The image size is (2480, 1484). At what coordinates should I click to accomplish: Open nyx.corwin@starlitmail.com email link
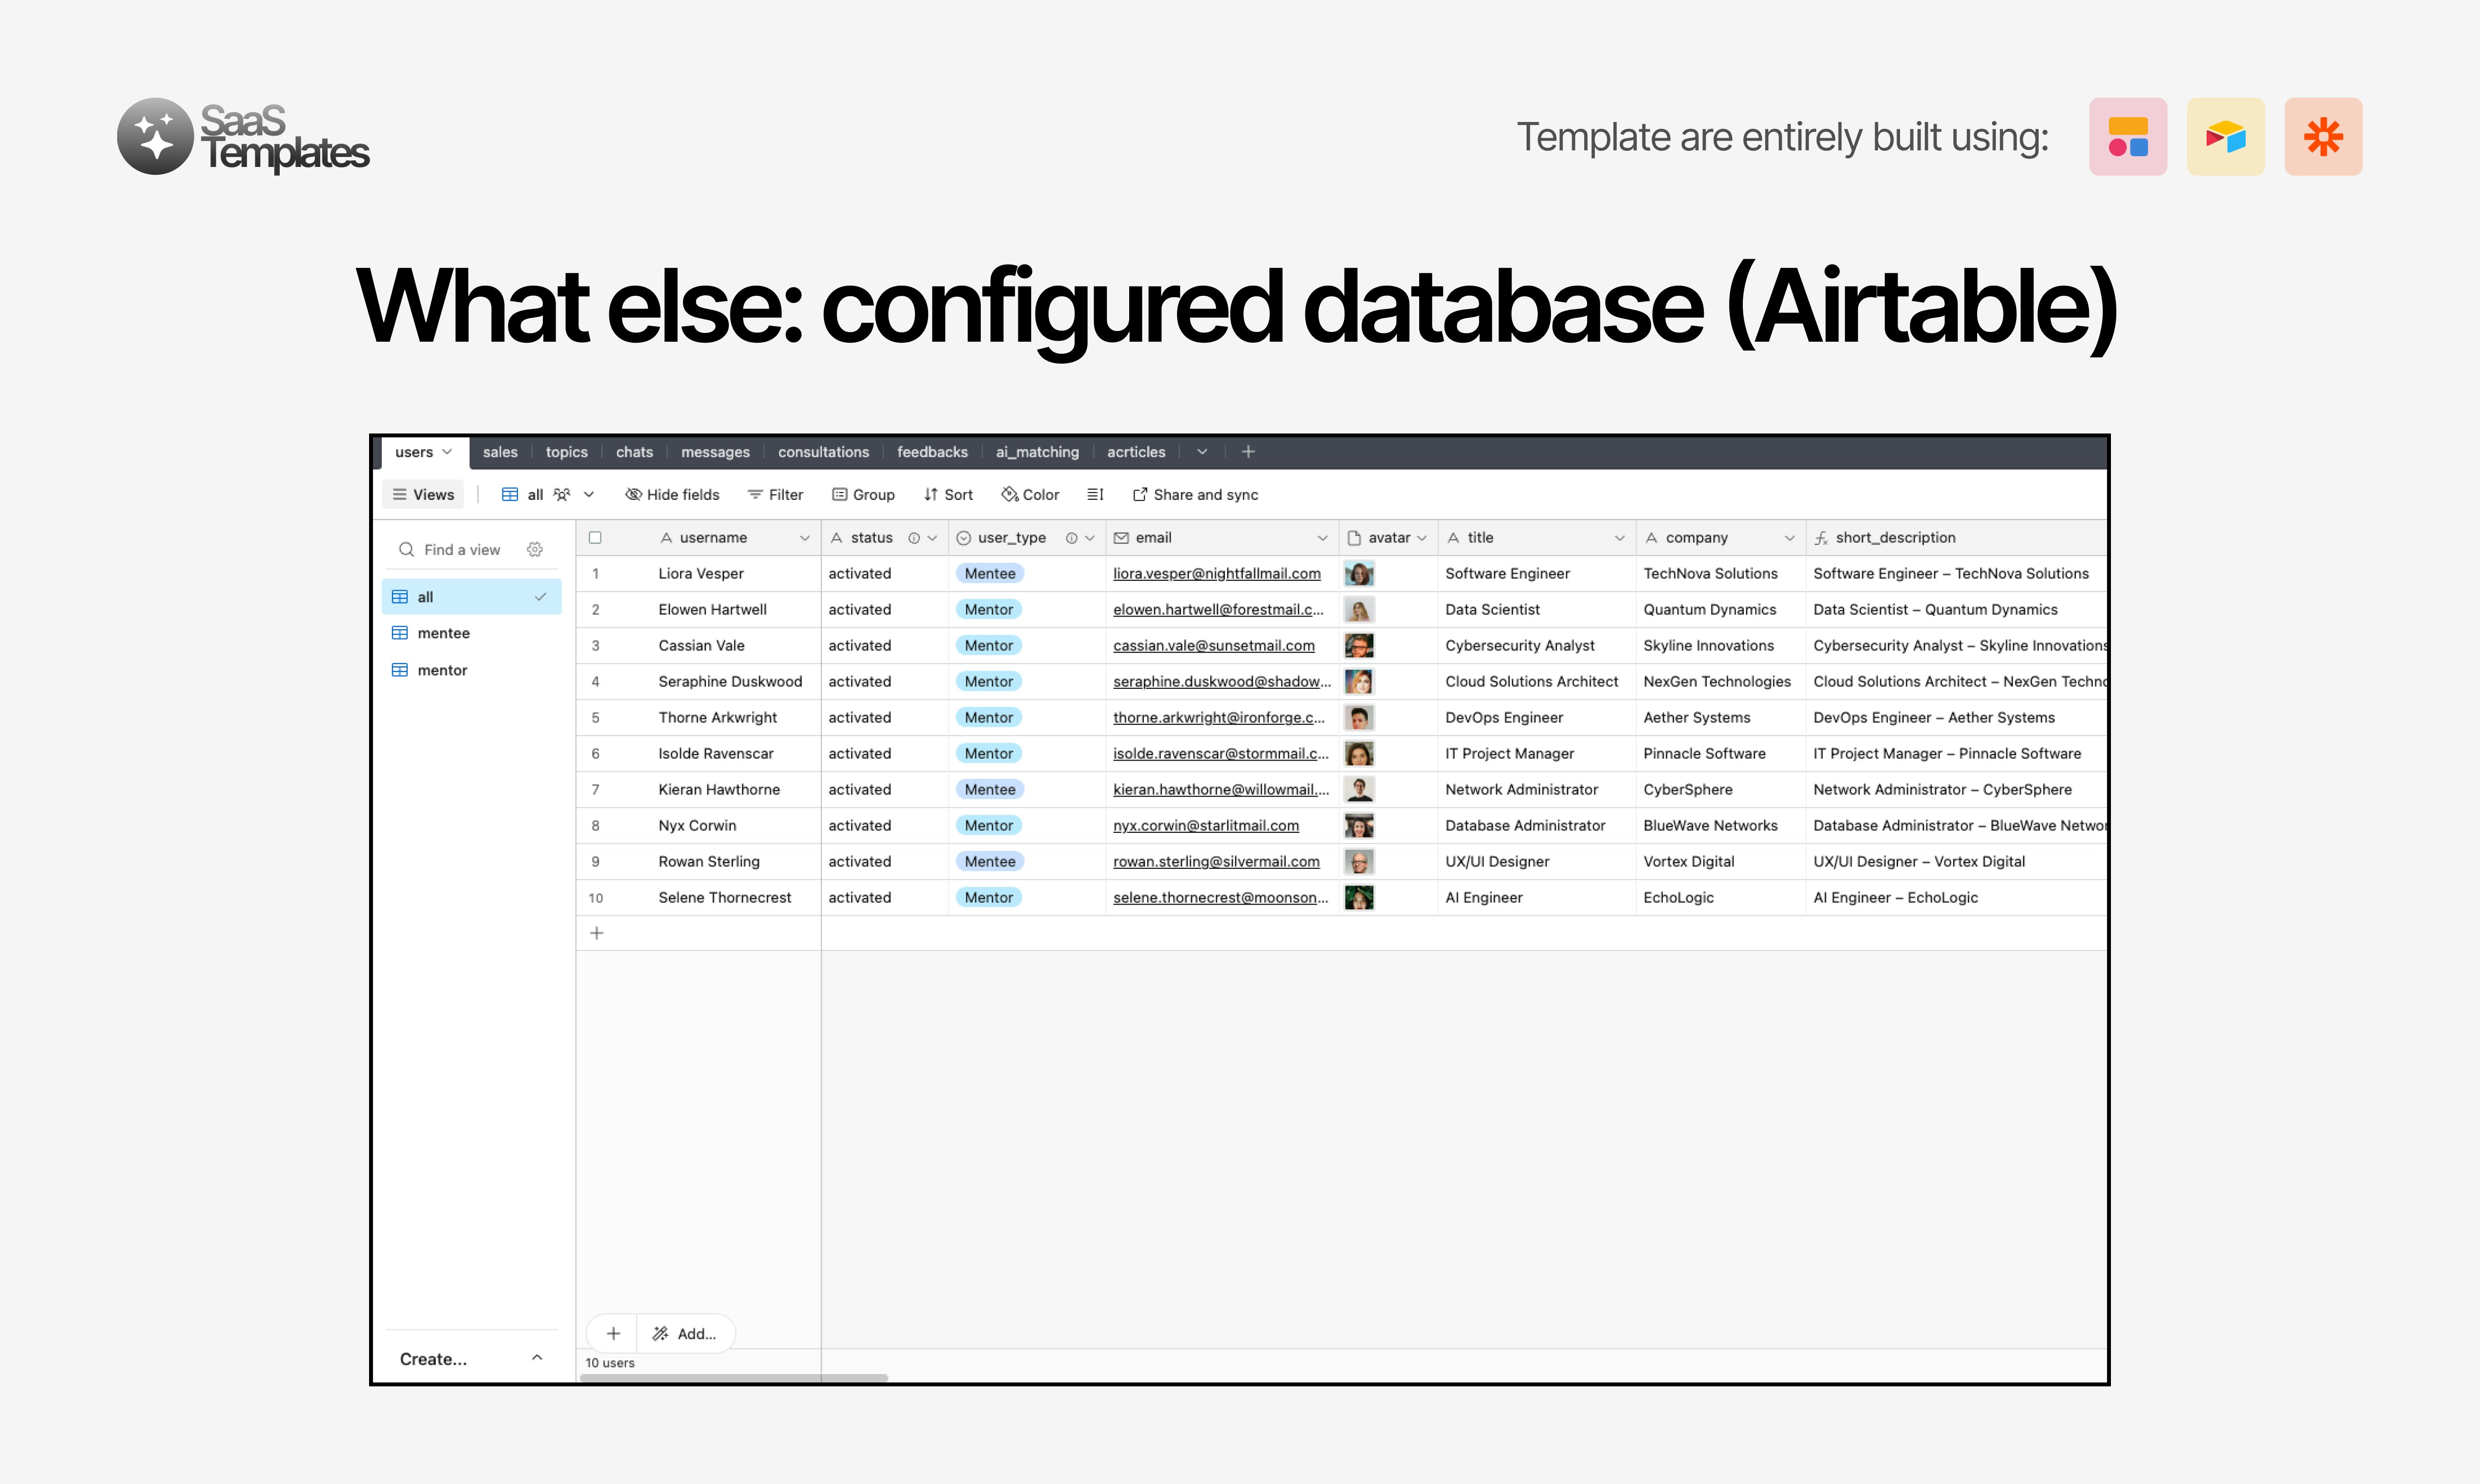click(x=1206, y=825)
